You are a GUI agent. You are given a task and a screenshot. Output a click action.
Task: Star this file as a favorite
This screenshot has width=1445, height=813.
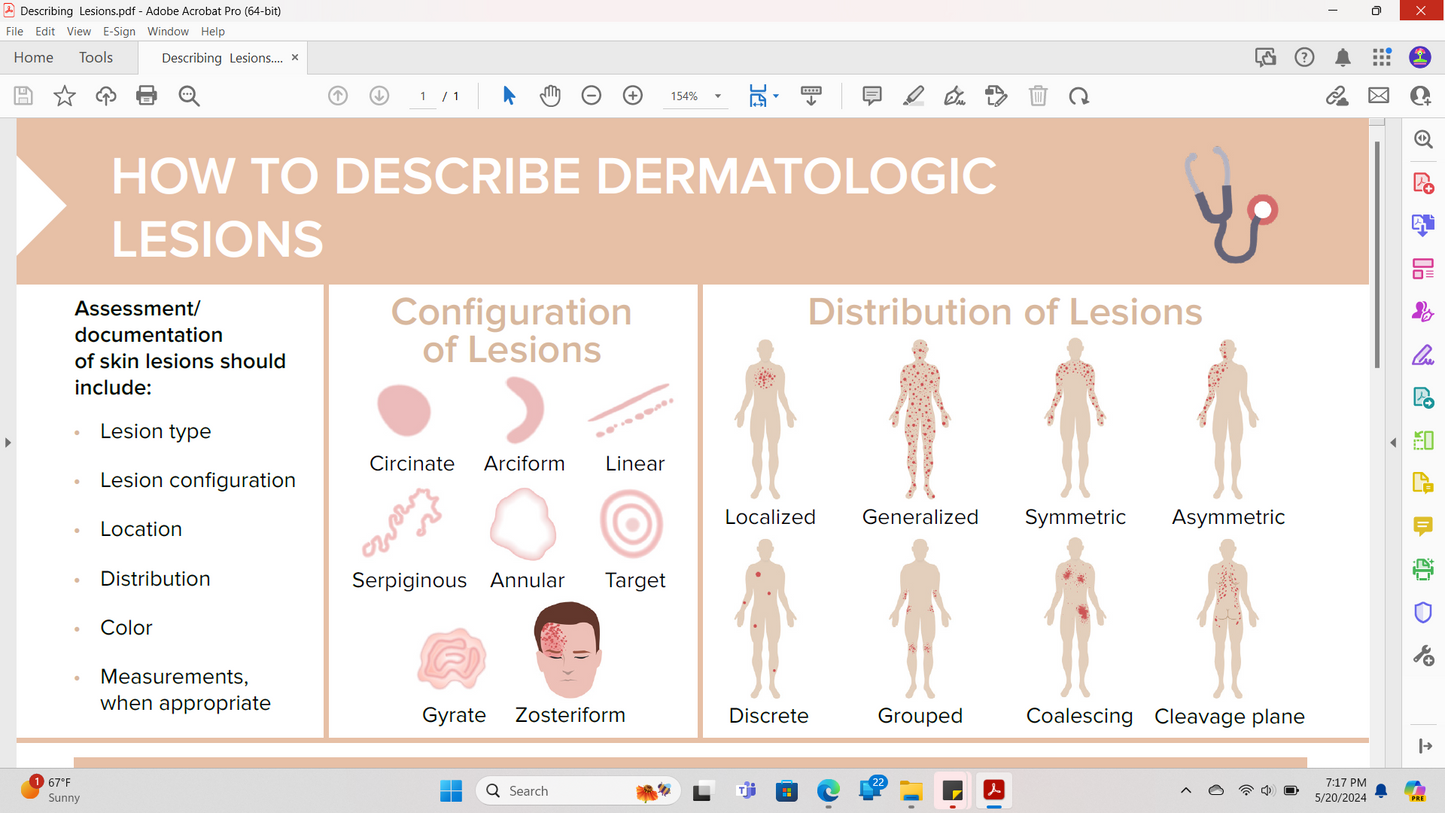click(x=65, y=96)
